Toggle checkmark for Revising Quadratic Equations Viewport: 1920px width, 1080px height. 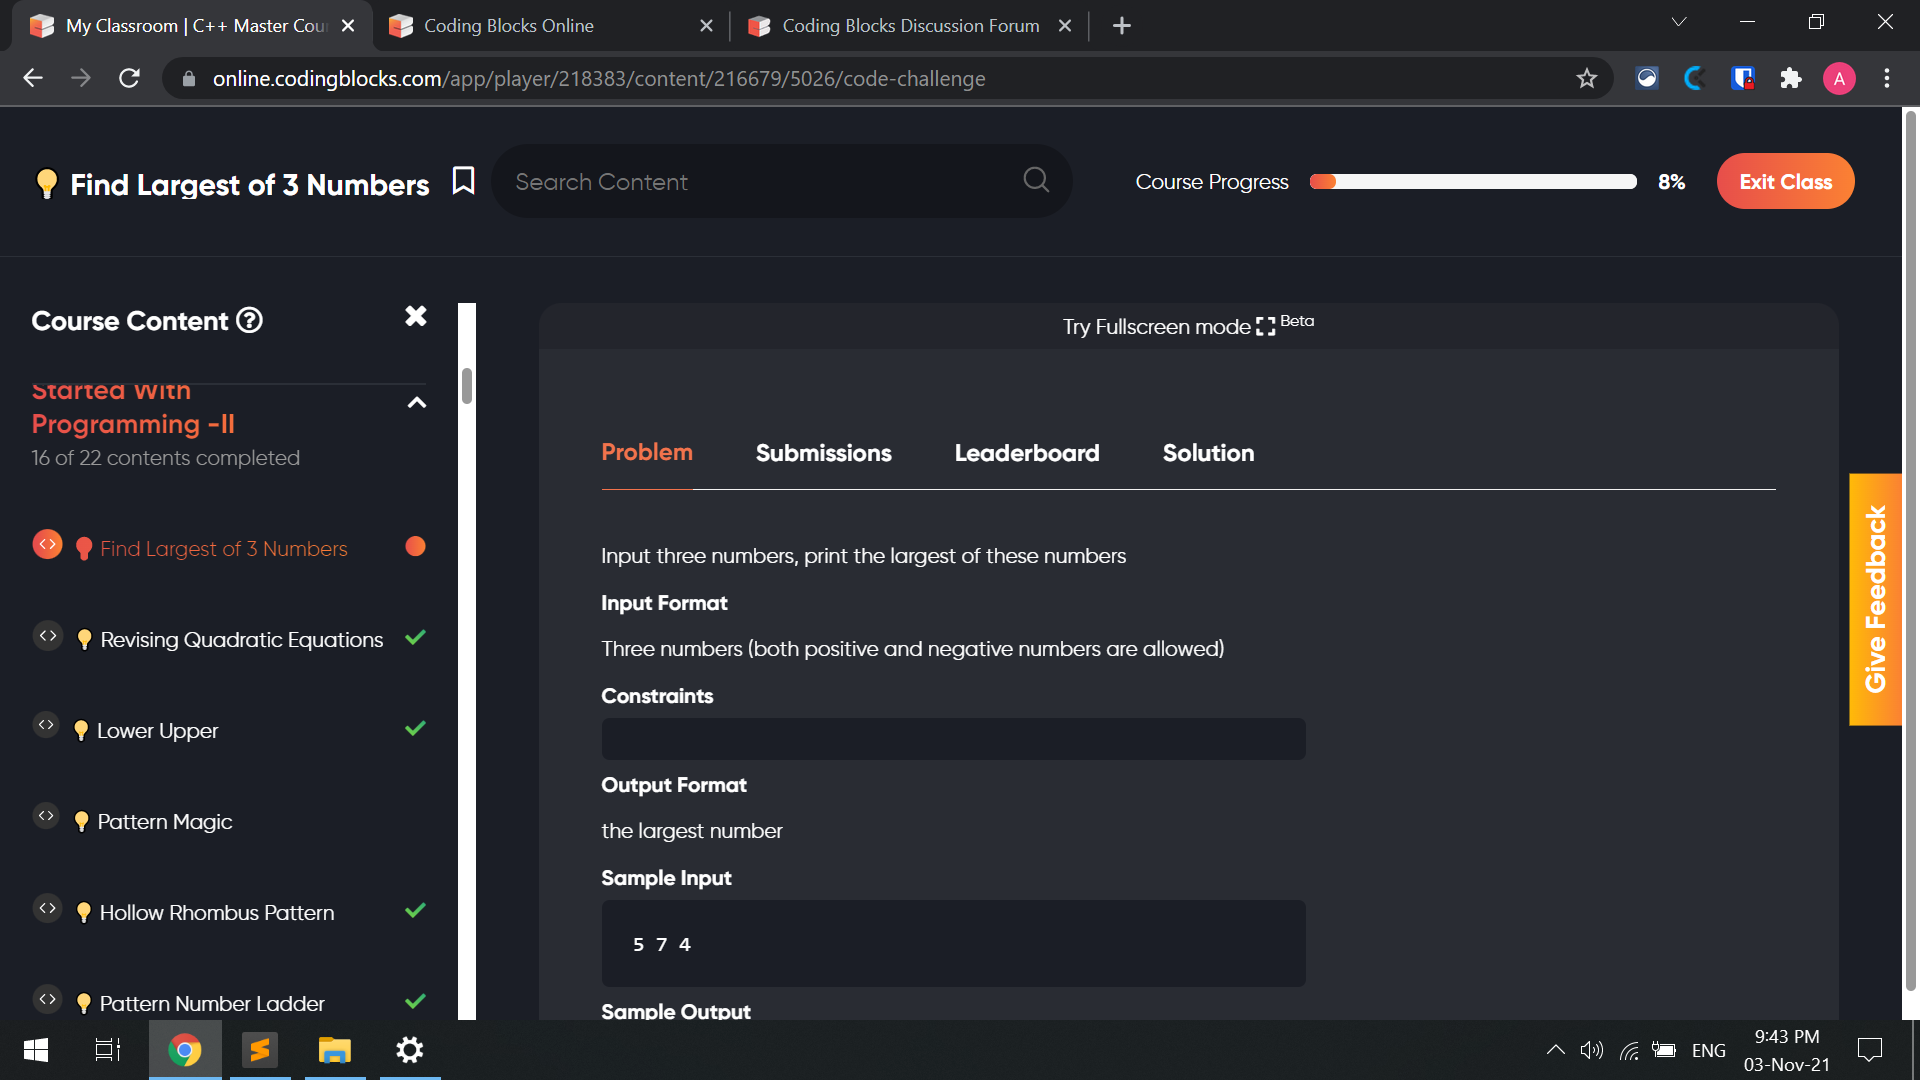[415, 637]
